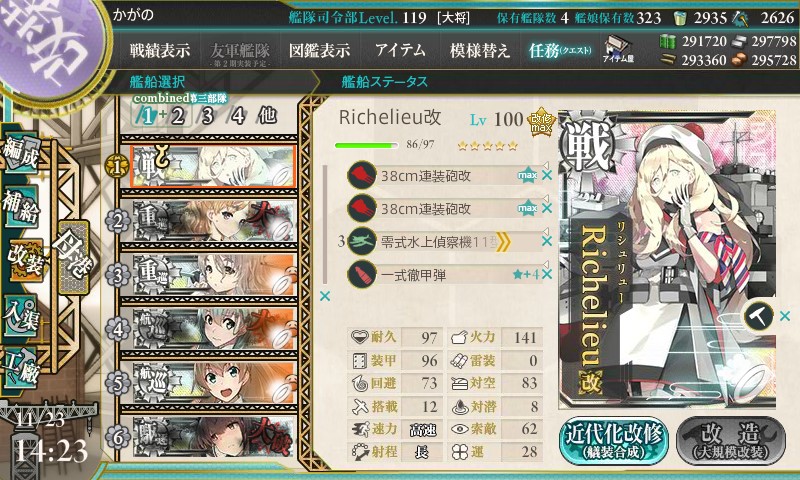800x480 pixels.
Task: Open the 図鑑表示 menu item
Action: click(x=319, y=50)
